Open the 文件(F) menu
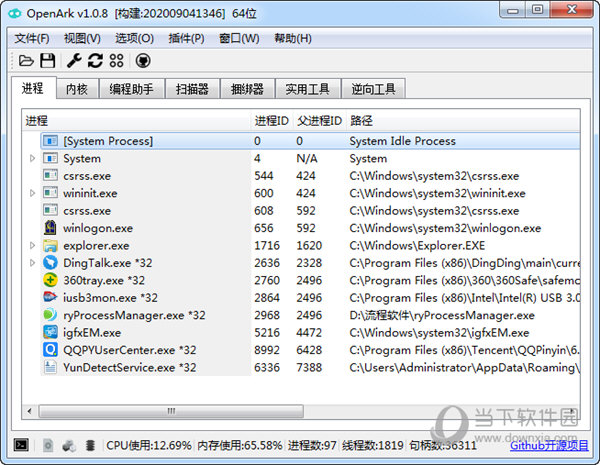 click(32, 38)
